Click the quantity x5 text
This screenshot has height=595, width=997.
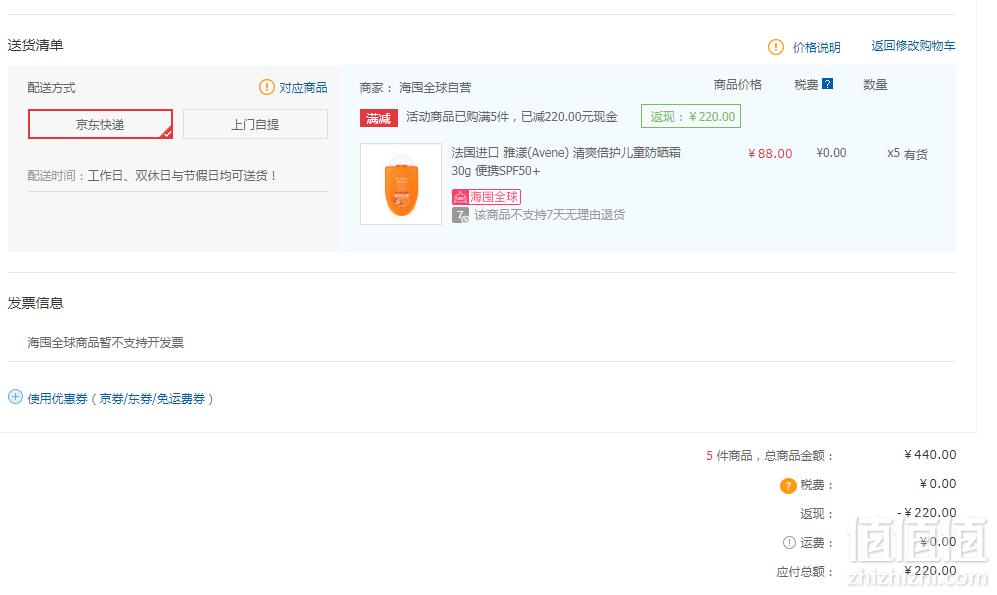click(893, 153)
